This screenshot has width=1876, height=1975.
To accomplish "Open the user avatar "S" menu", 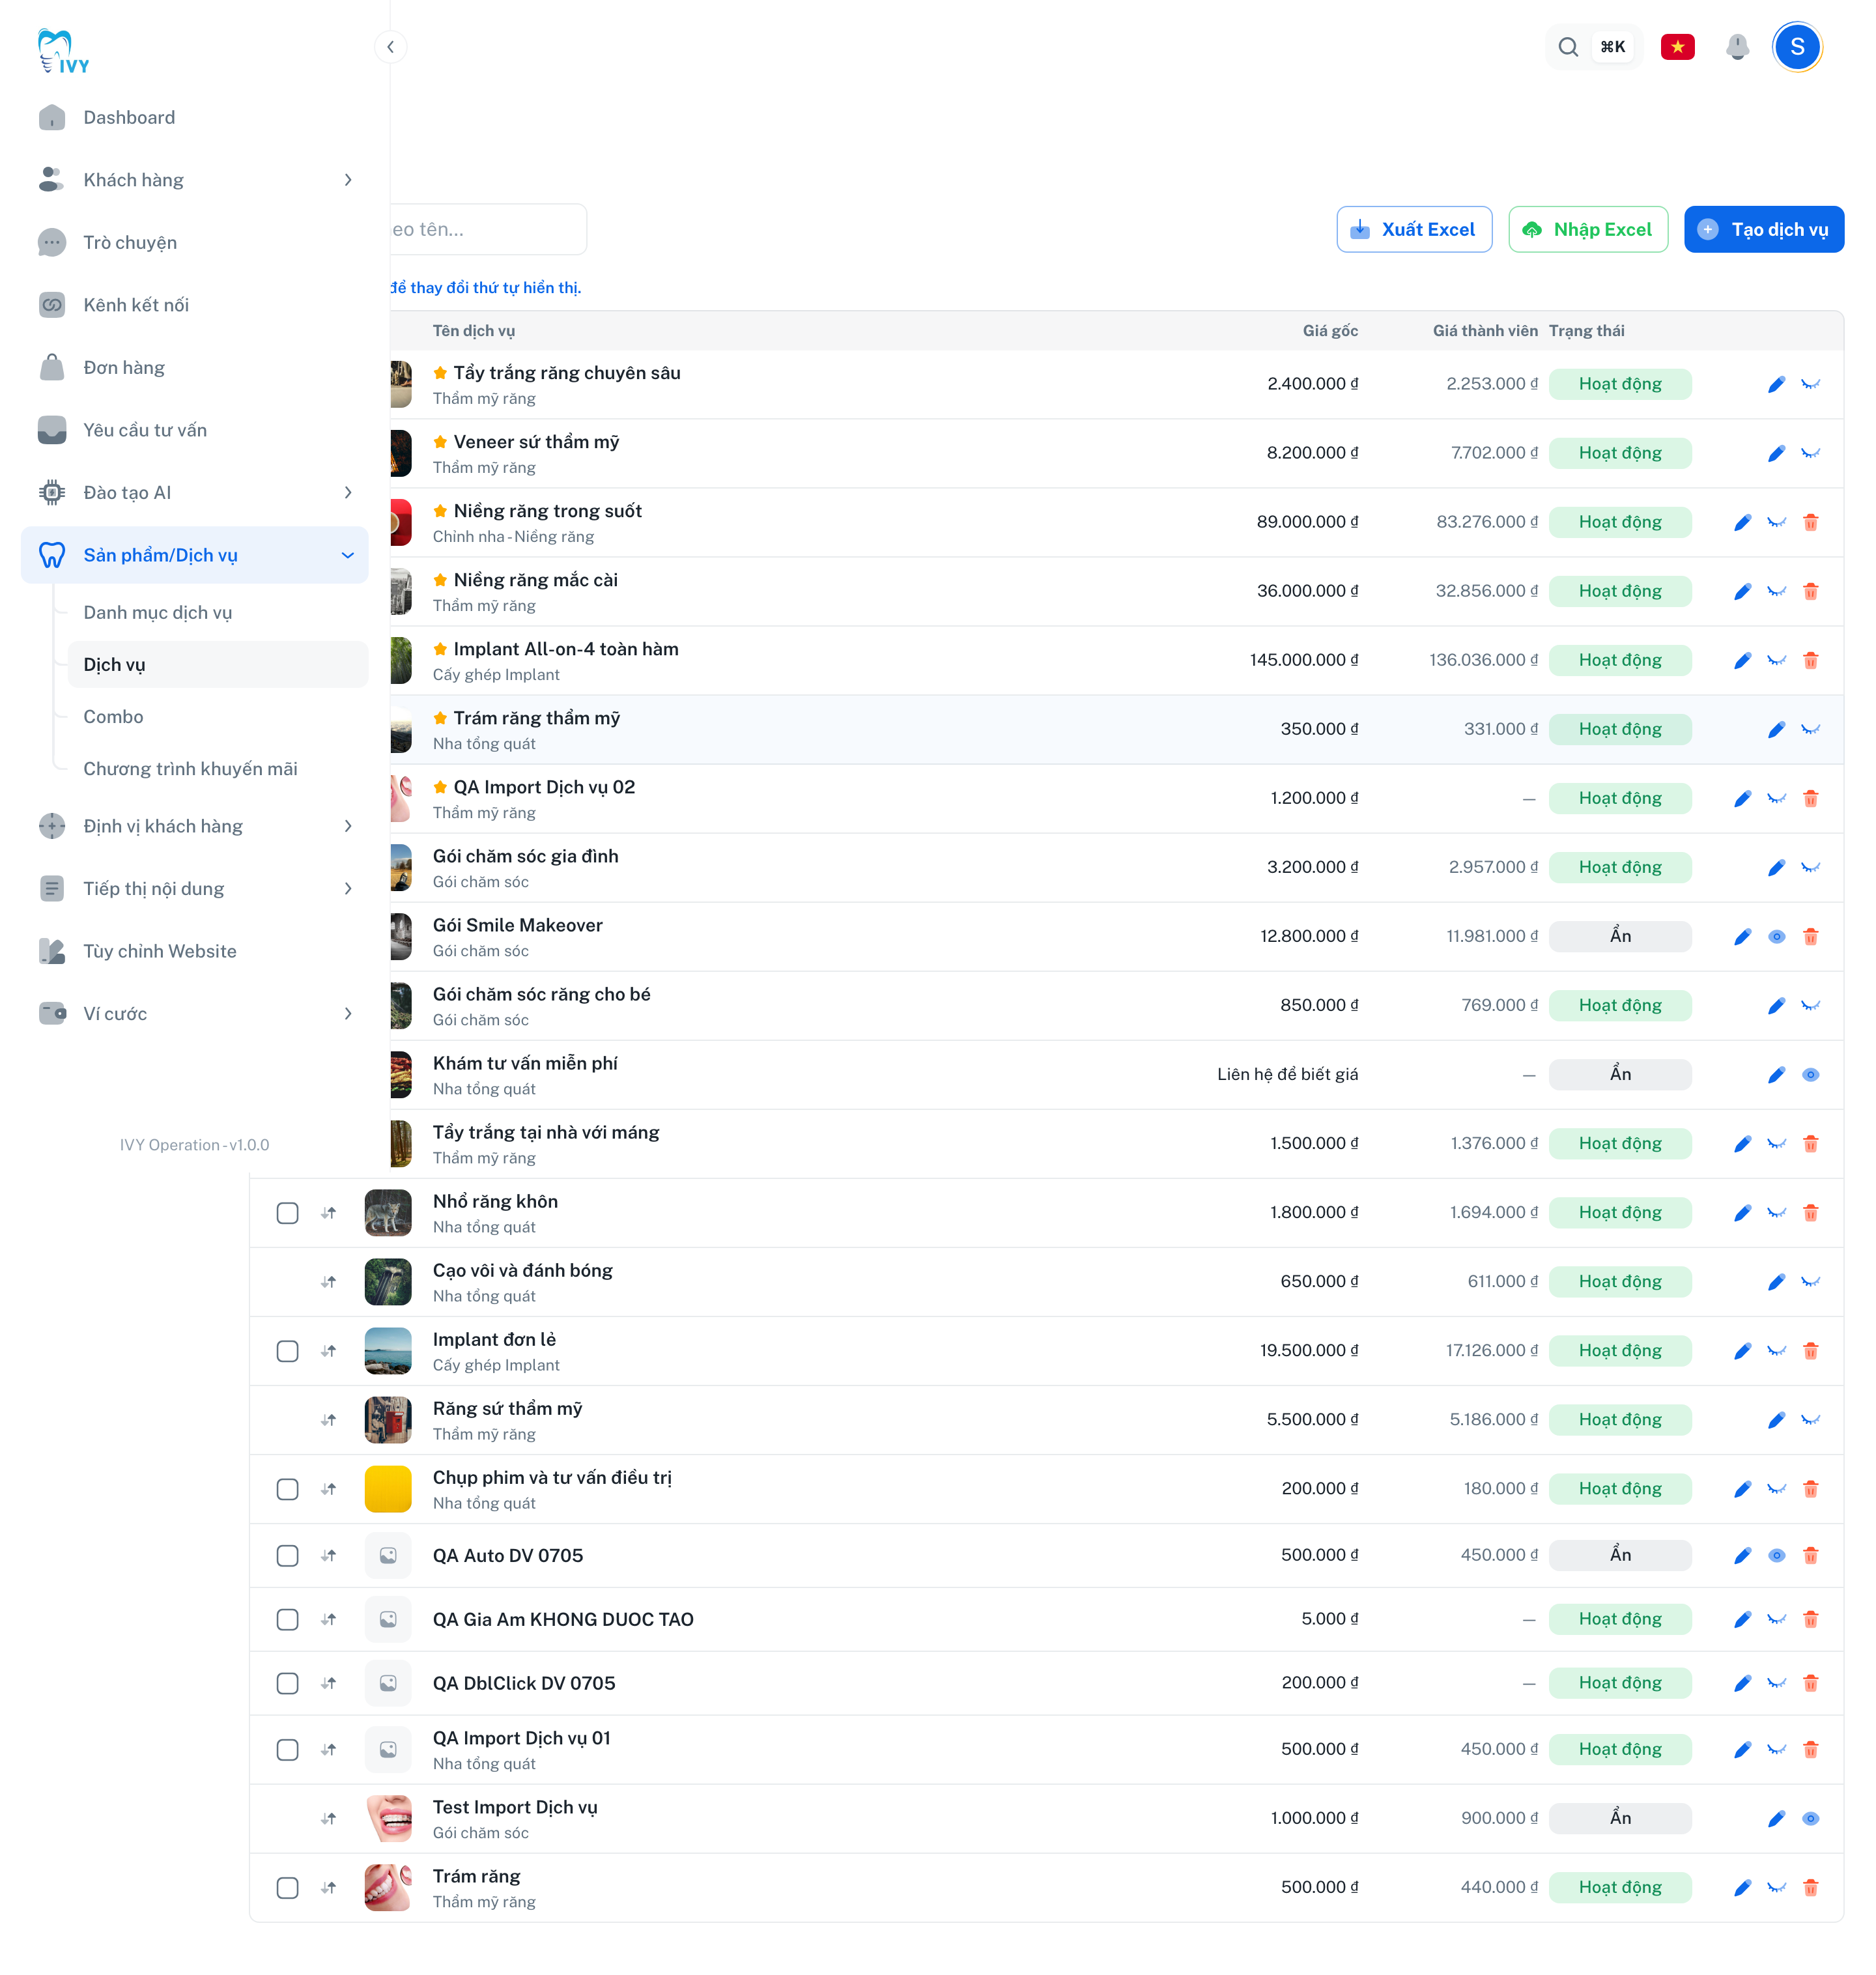I will 1797,47.
